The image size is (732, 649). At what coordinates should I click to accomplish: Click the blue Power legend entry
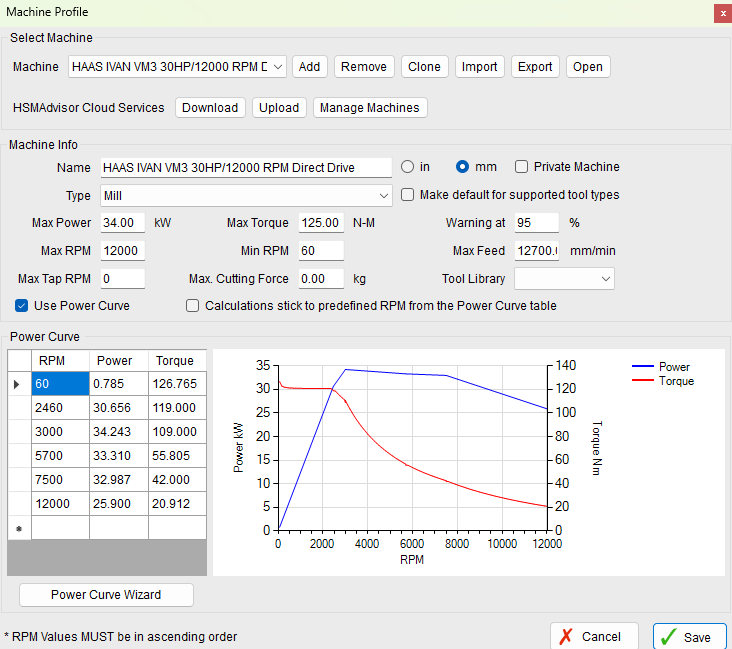coord(662,367)
